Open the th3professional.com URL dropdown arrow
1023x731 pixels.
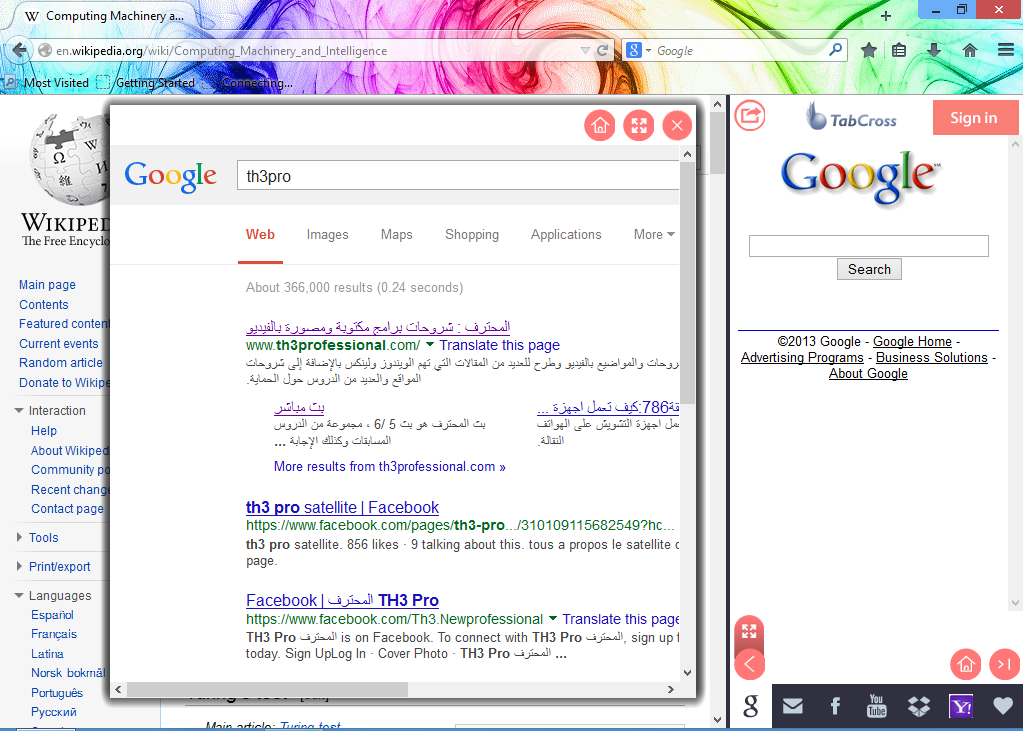pyautogui.click(x=430, y=345)
